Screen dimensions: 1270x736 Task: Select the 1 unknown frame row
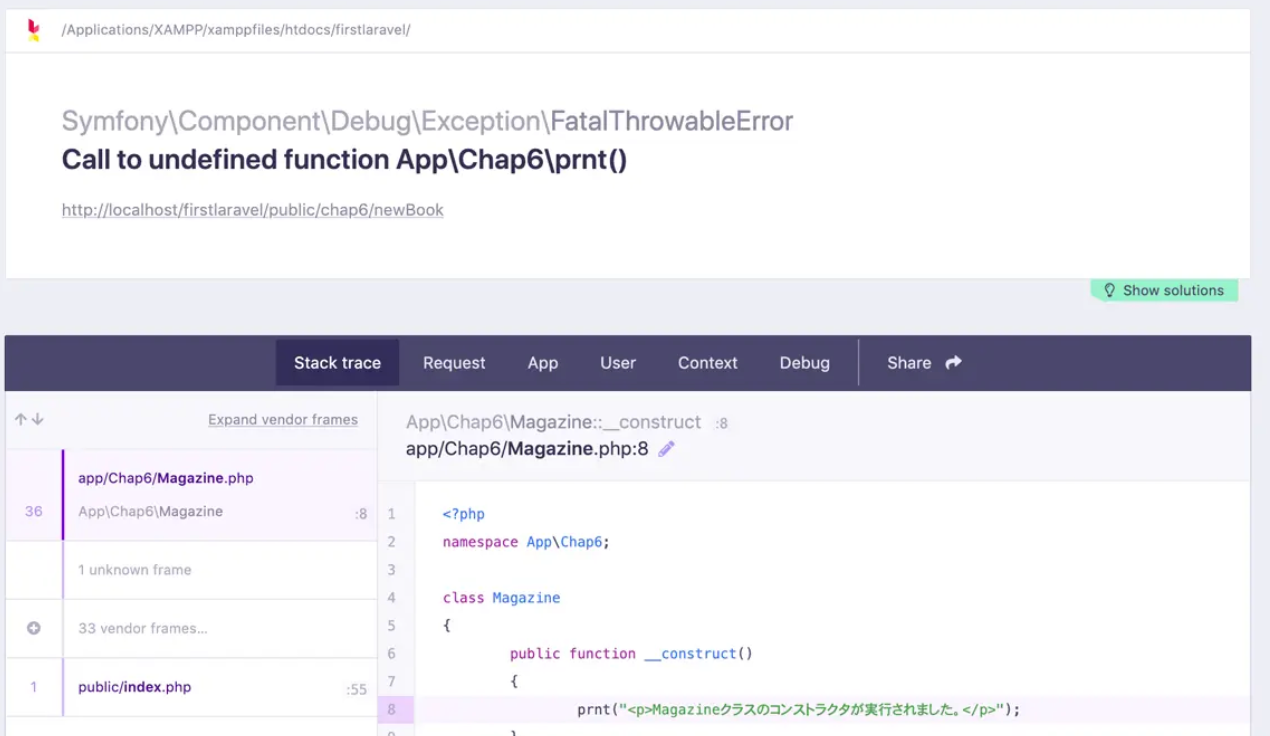pos(191,570)
